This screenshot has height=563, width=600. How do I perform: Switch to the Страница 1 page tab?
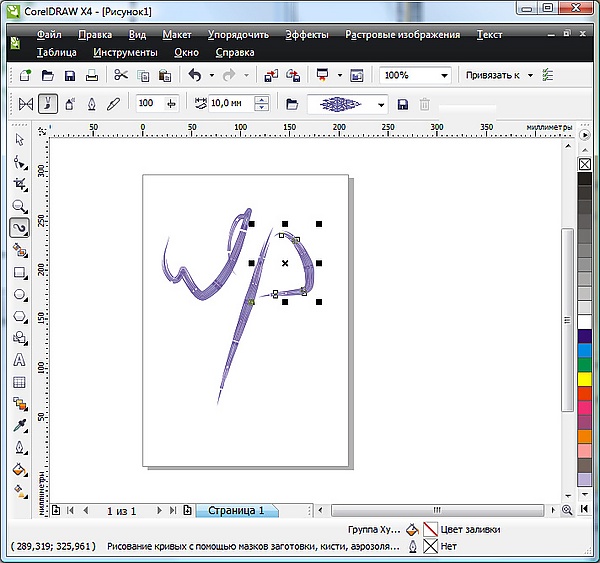point(236,511)
